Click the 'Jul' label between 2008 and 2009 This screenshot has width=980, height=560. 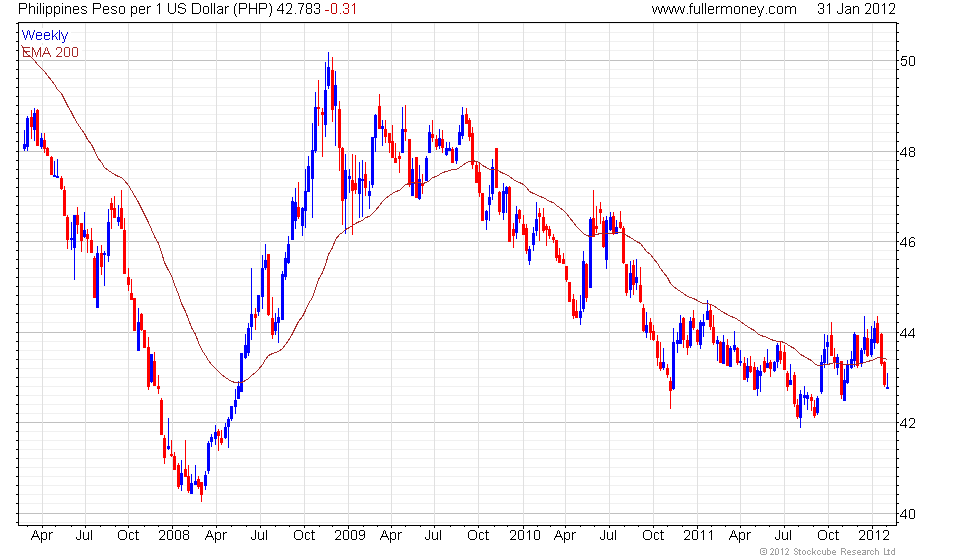coord(259,536)
